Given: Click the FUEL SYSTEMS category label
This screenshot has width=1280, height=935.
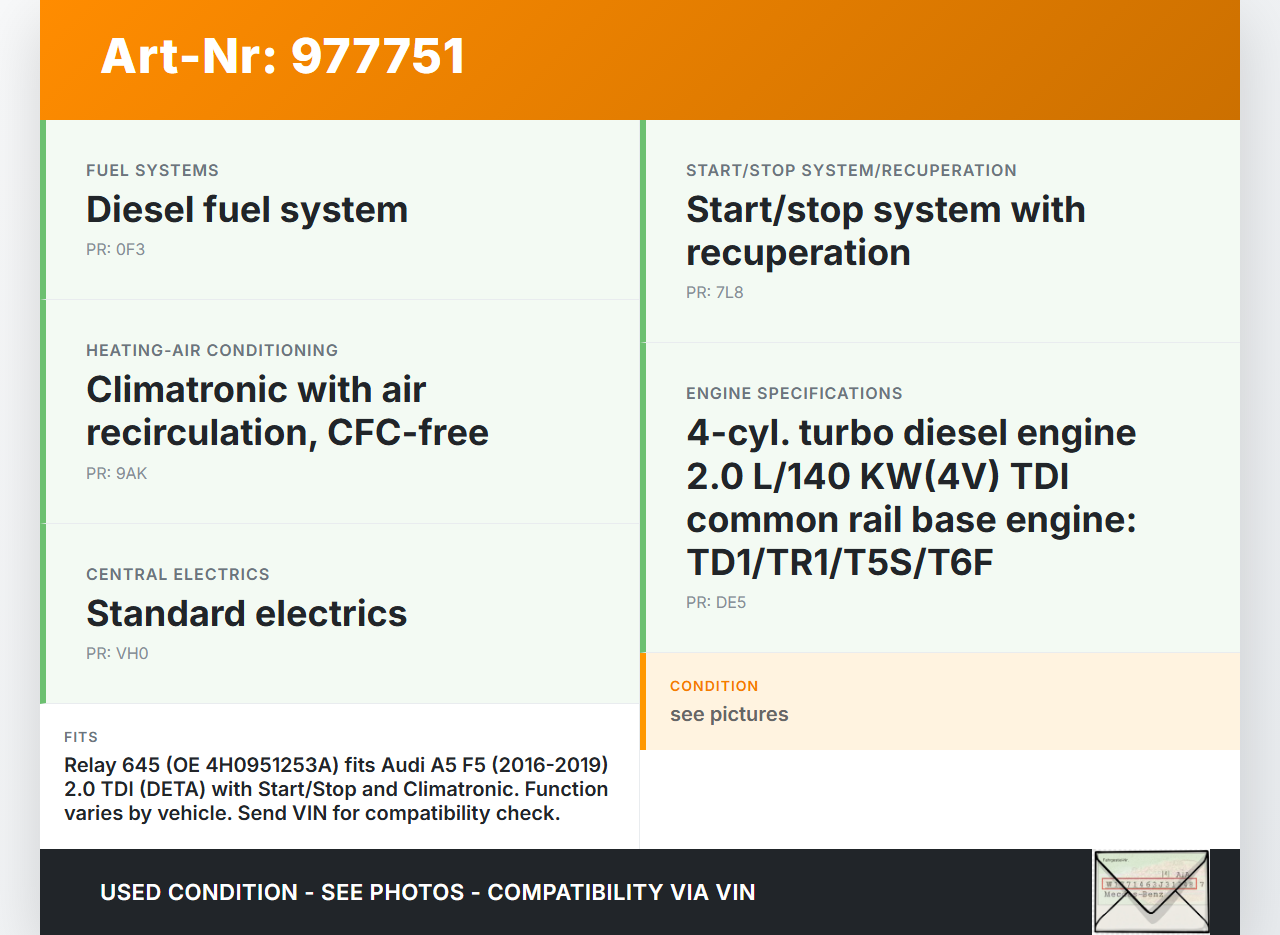Looking at the screenshot, I should pyautogui.click(x=152, y=170).
